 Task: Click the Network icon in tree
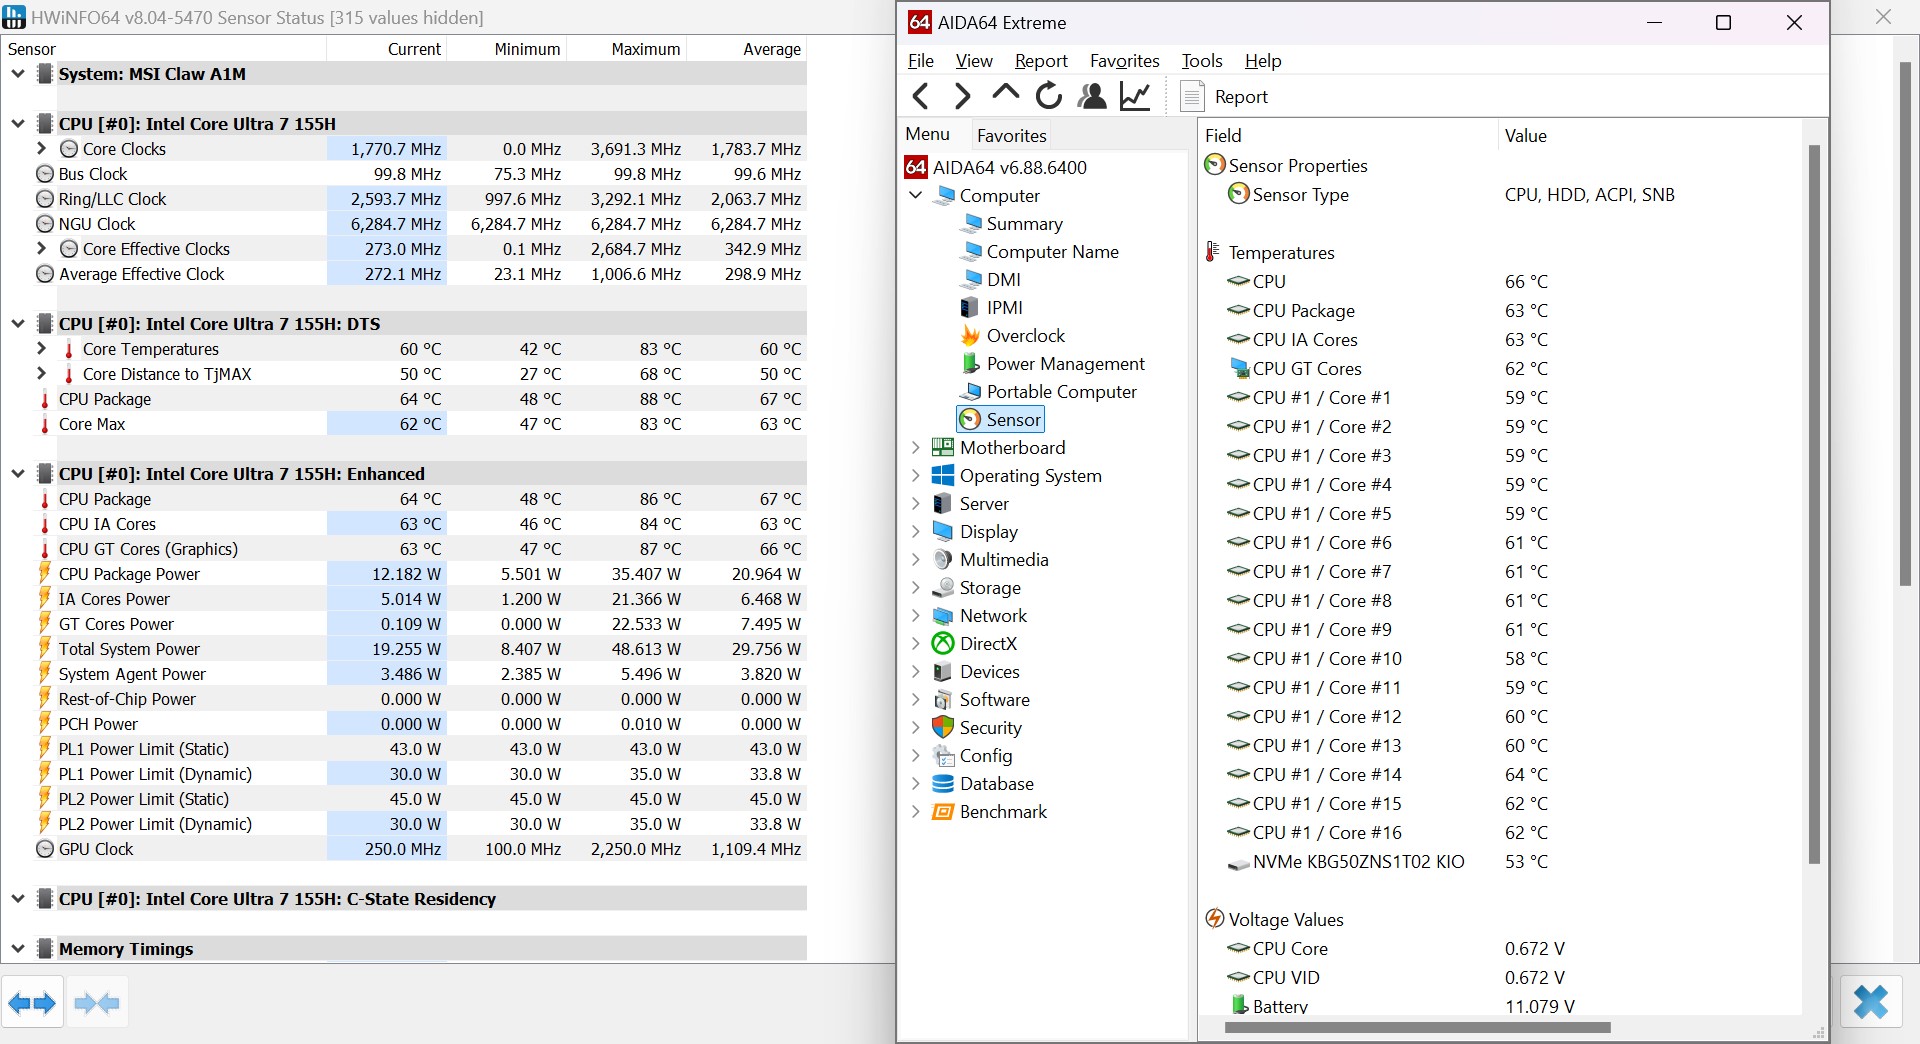[943, 616]
